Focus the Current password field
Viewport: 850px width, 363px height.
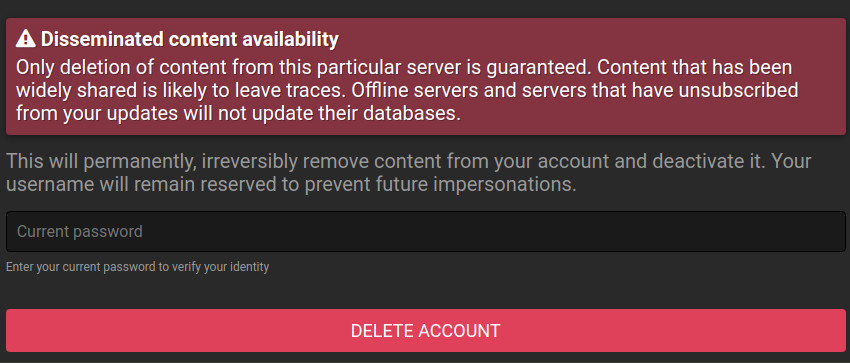(x=426, y=231)
